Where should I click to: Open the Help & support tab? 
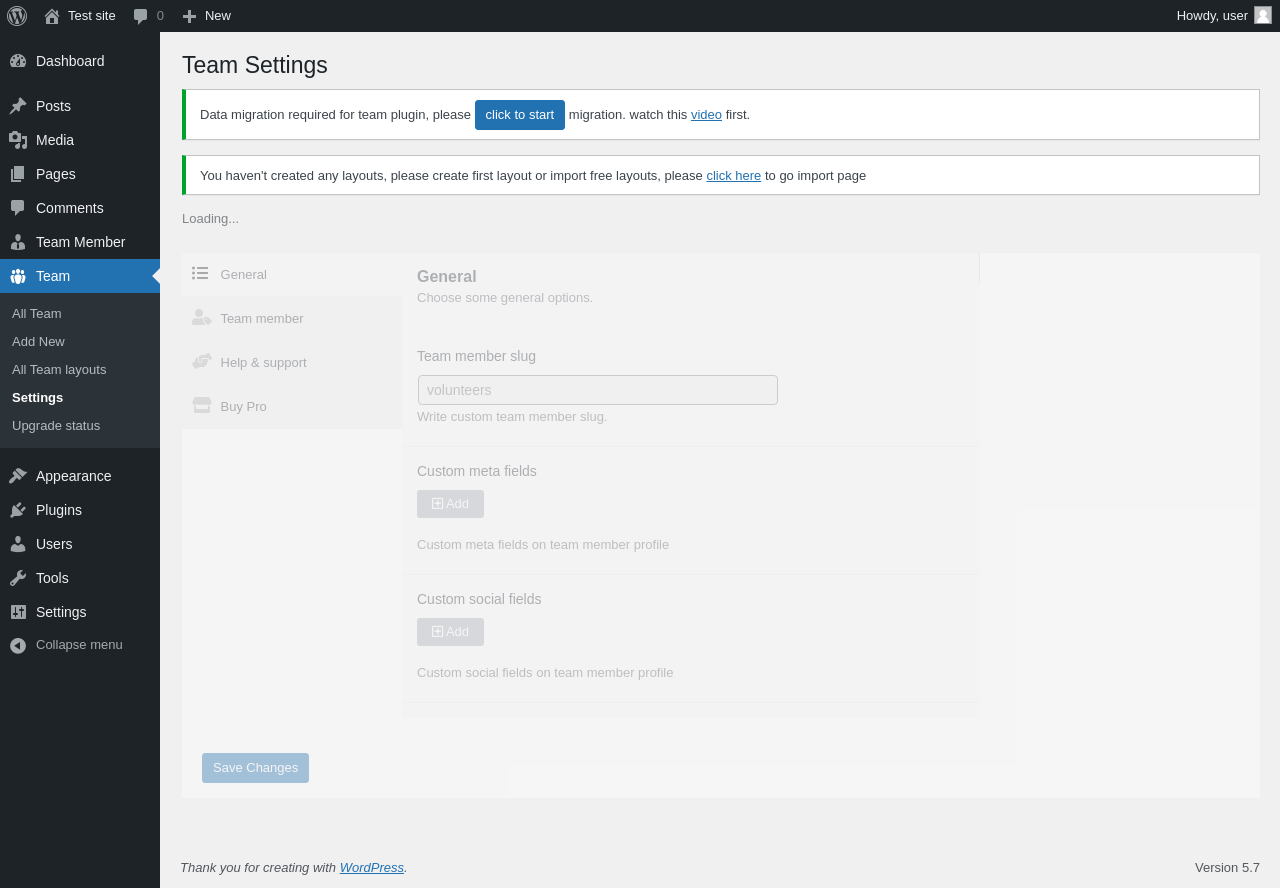[x=292, y=362]
